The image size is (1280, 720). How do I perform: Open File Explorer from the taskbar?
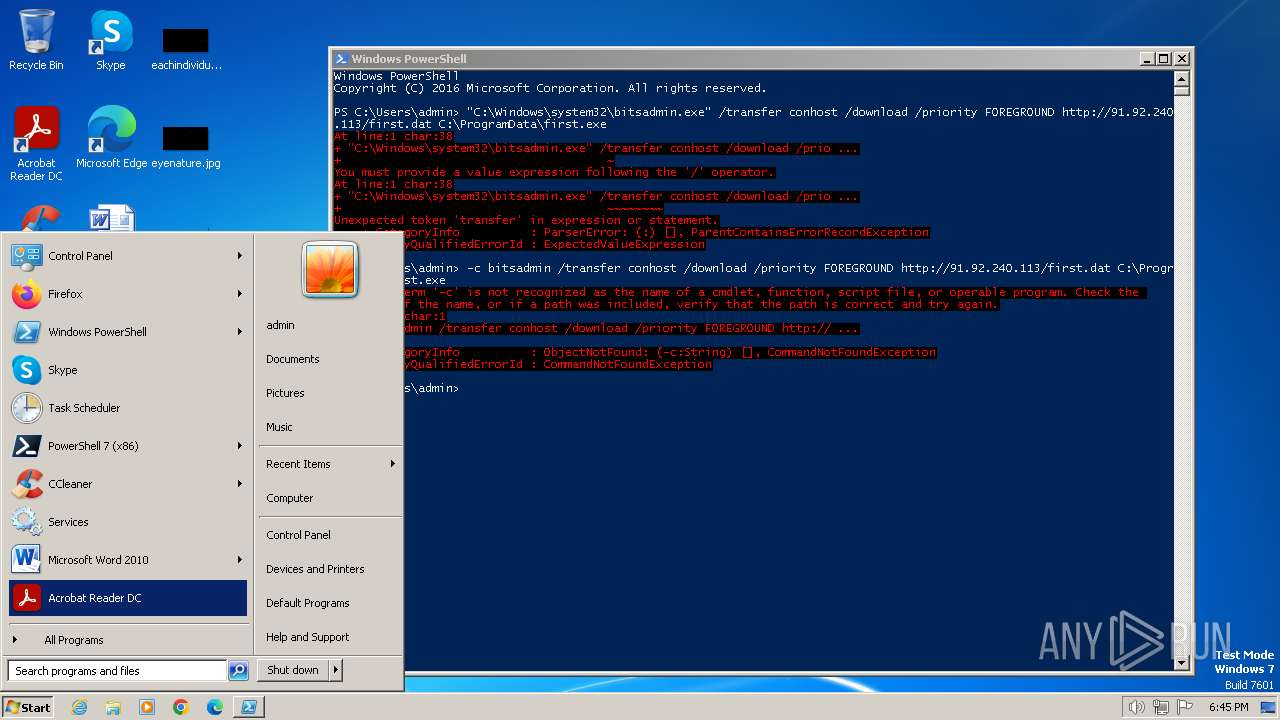click(113, 707)
